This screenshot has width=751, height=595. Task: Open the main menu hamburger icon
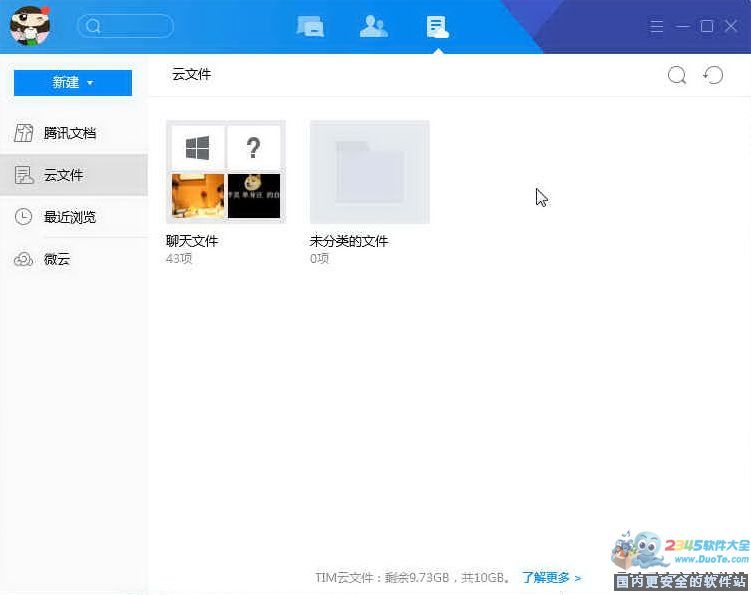656,26
